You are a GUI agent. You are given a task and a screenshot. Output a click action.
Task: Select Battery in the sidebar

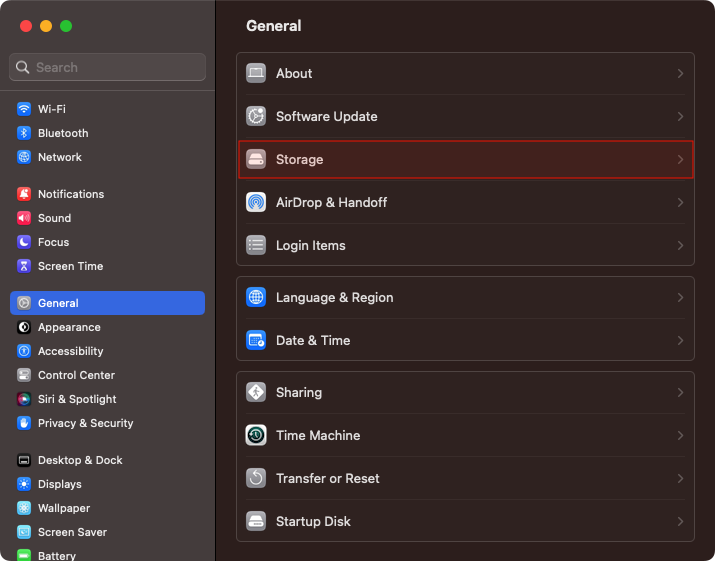pyautogui.click(x=57, y=555)
